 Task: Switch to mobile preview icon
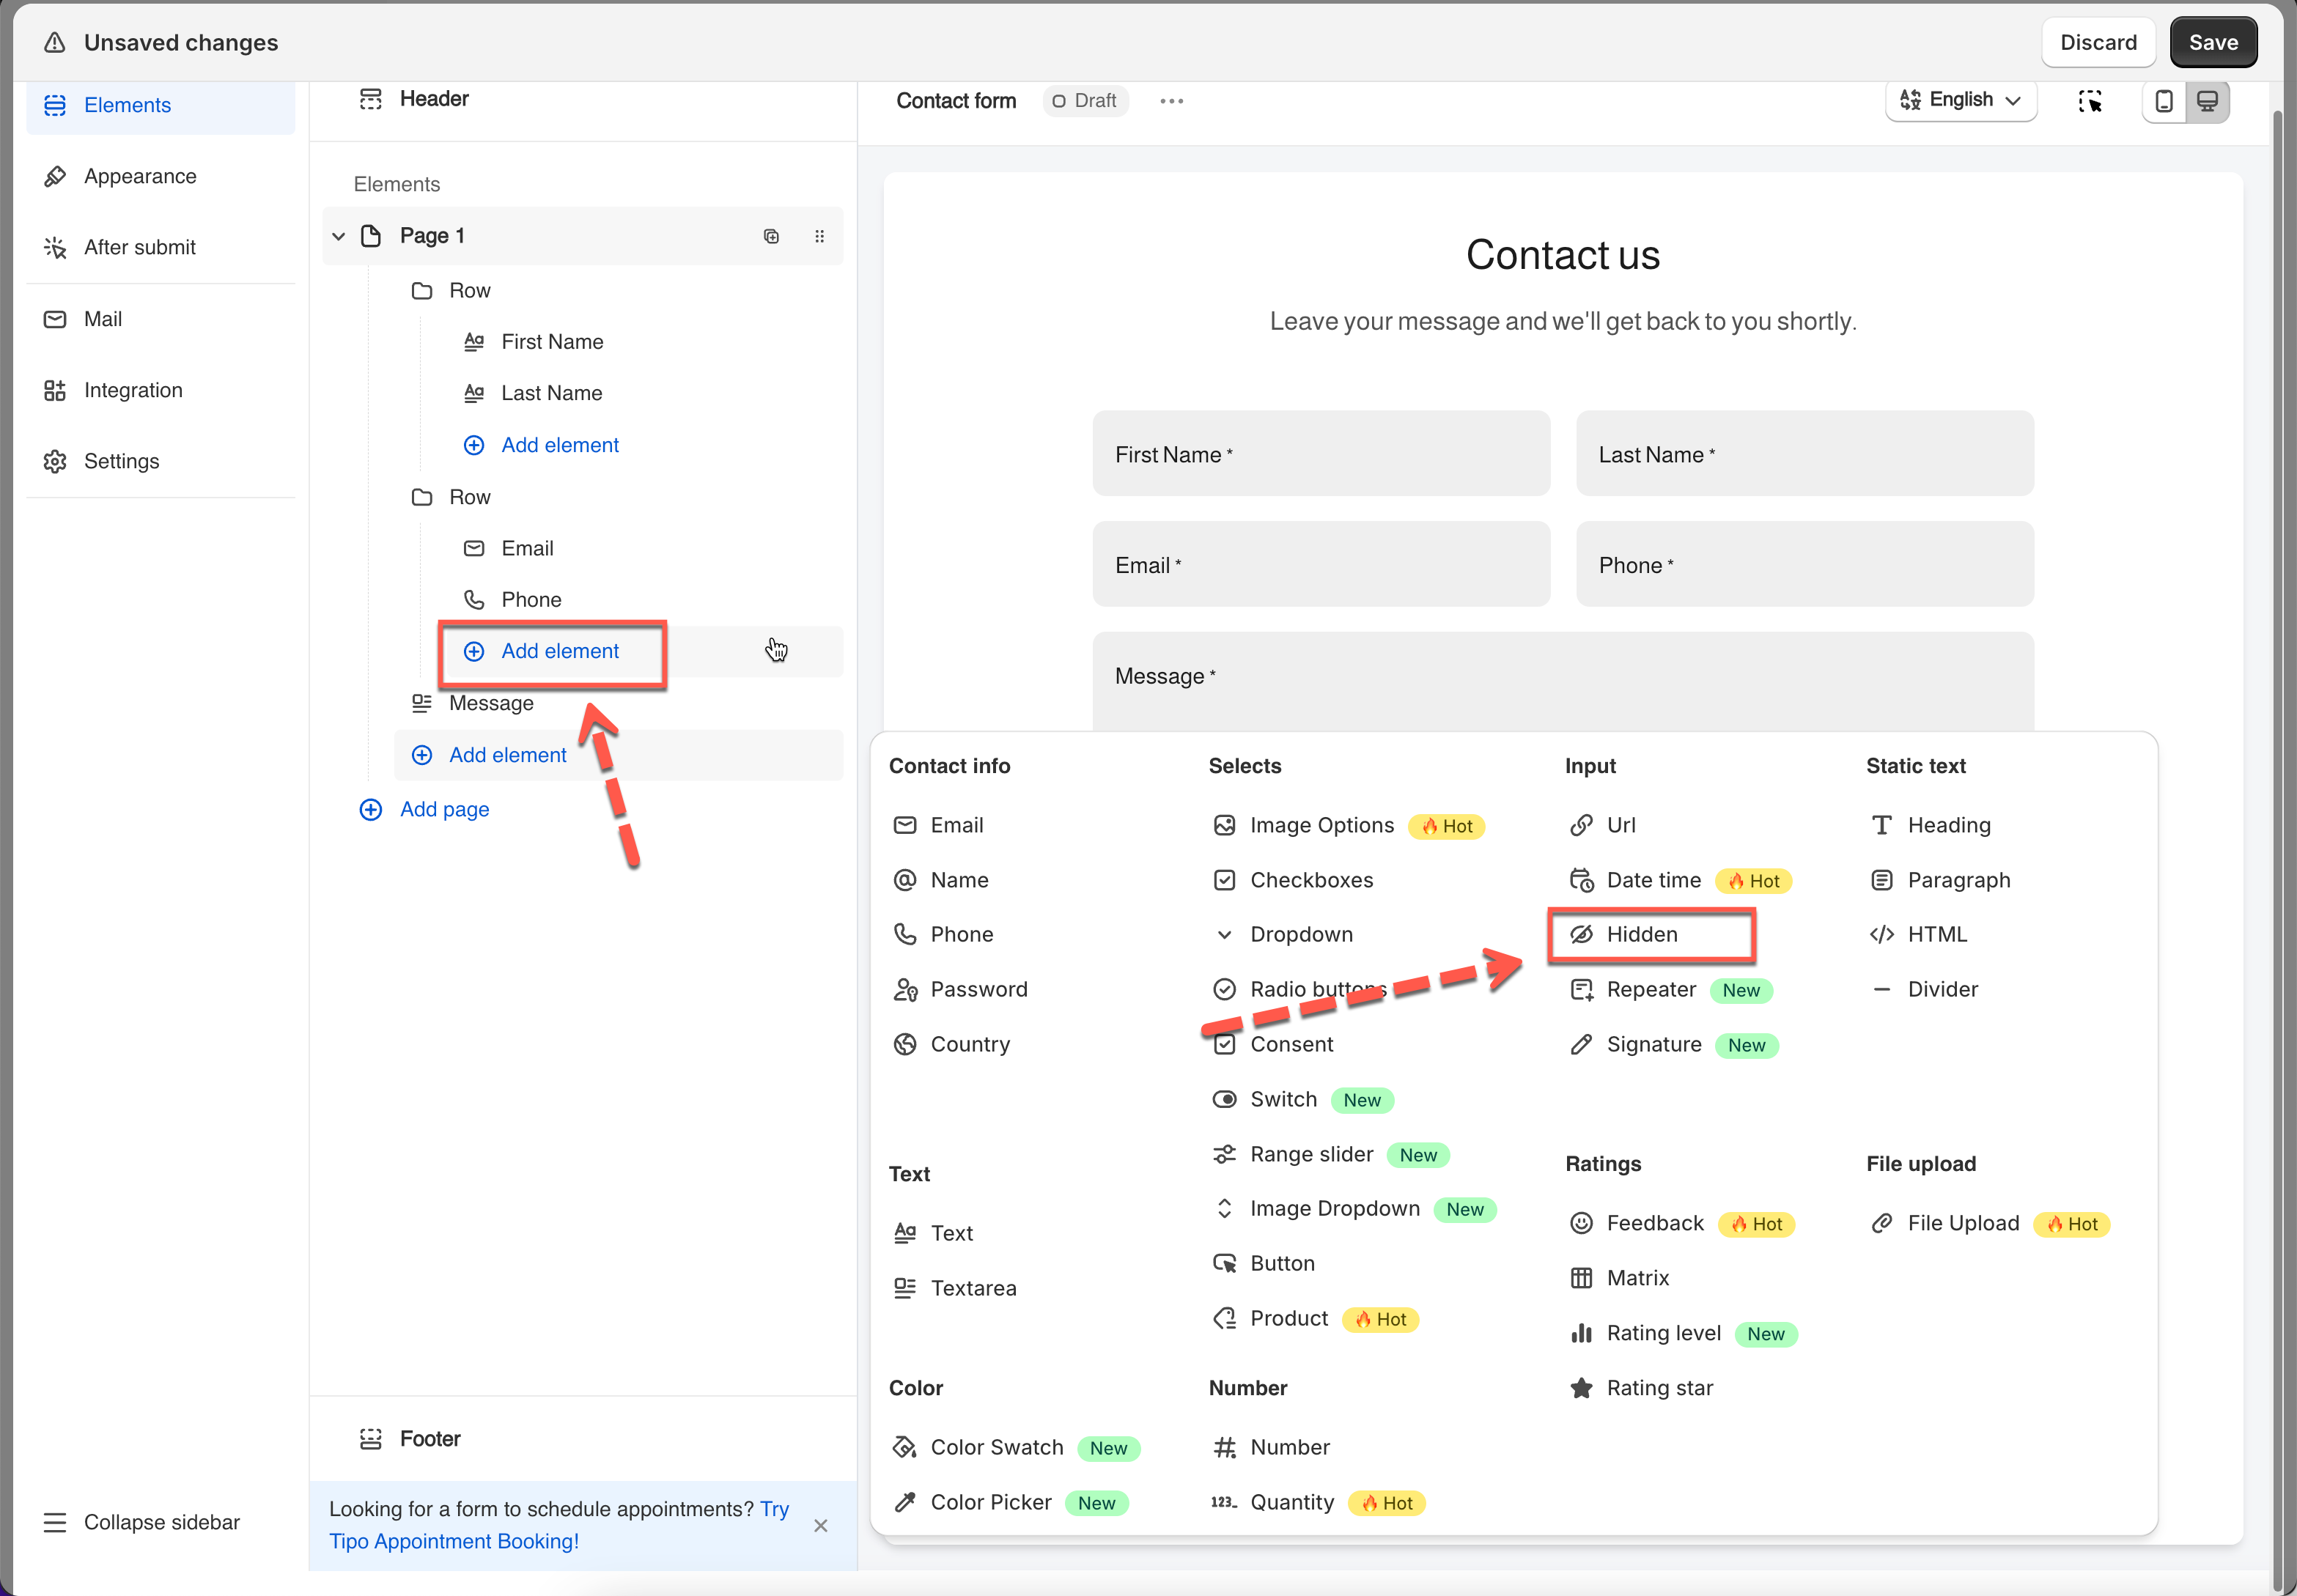point(2163,101)
